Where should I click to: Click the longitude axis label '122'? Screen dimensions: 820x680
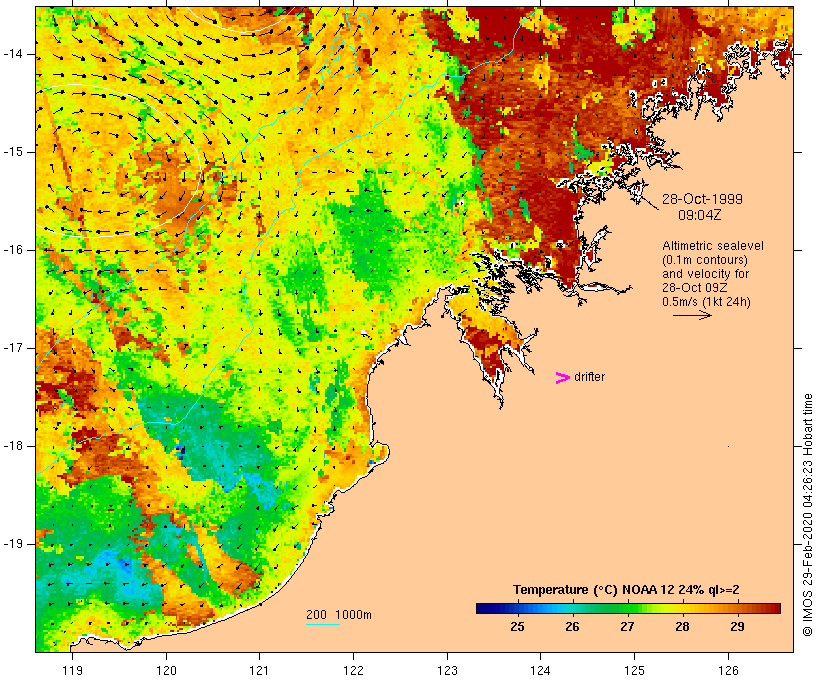tap(354, 670)
